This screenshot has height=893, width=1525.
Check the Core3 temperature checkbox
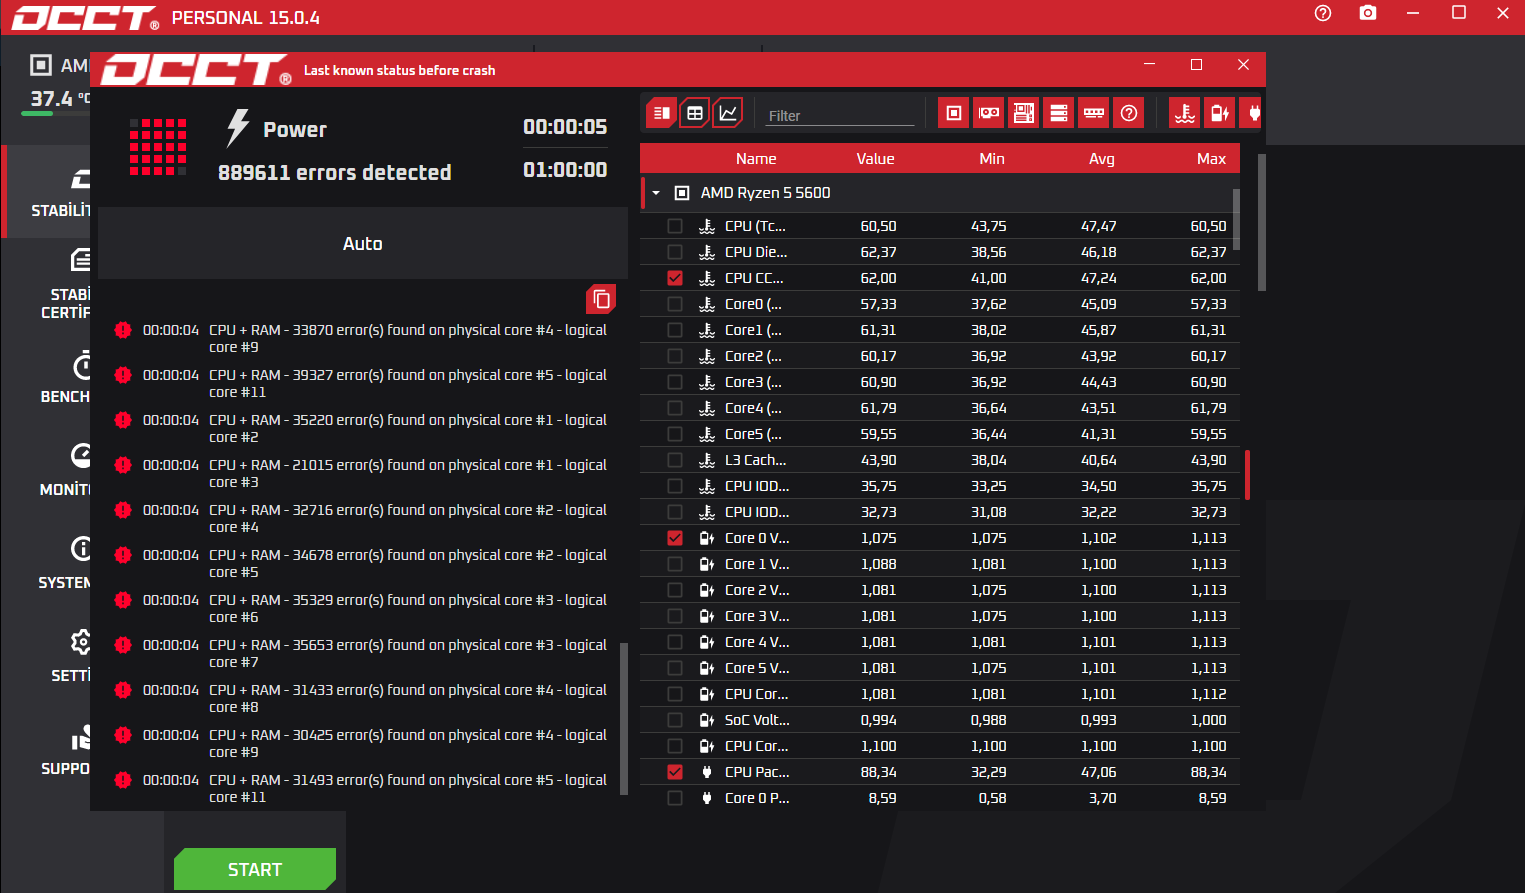(x=675, y=382)
